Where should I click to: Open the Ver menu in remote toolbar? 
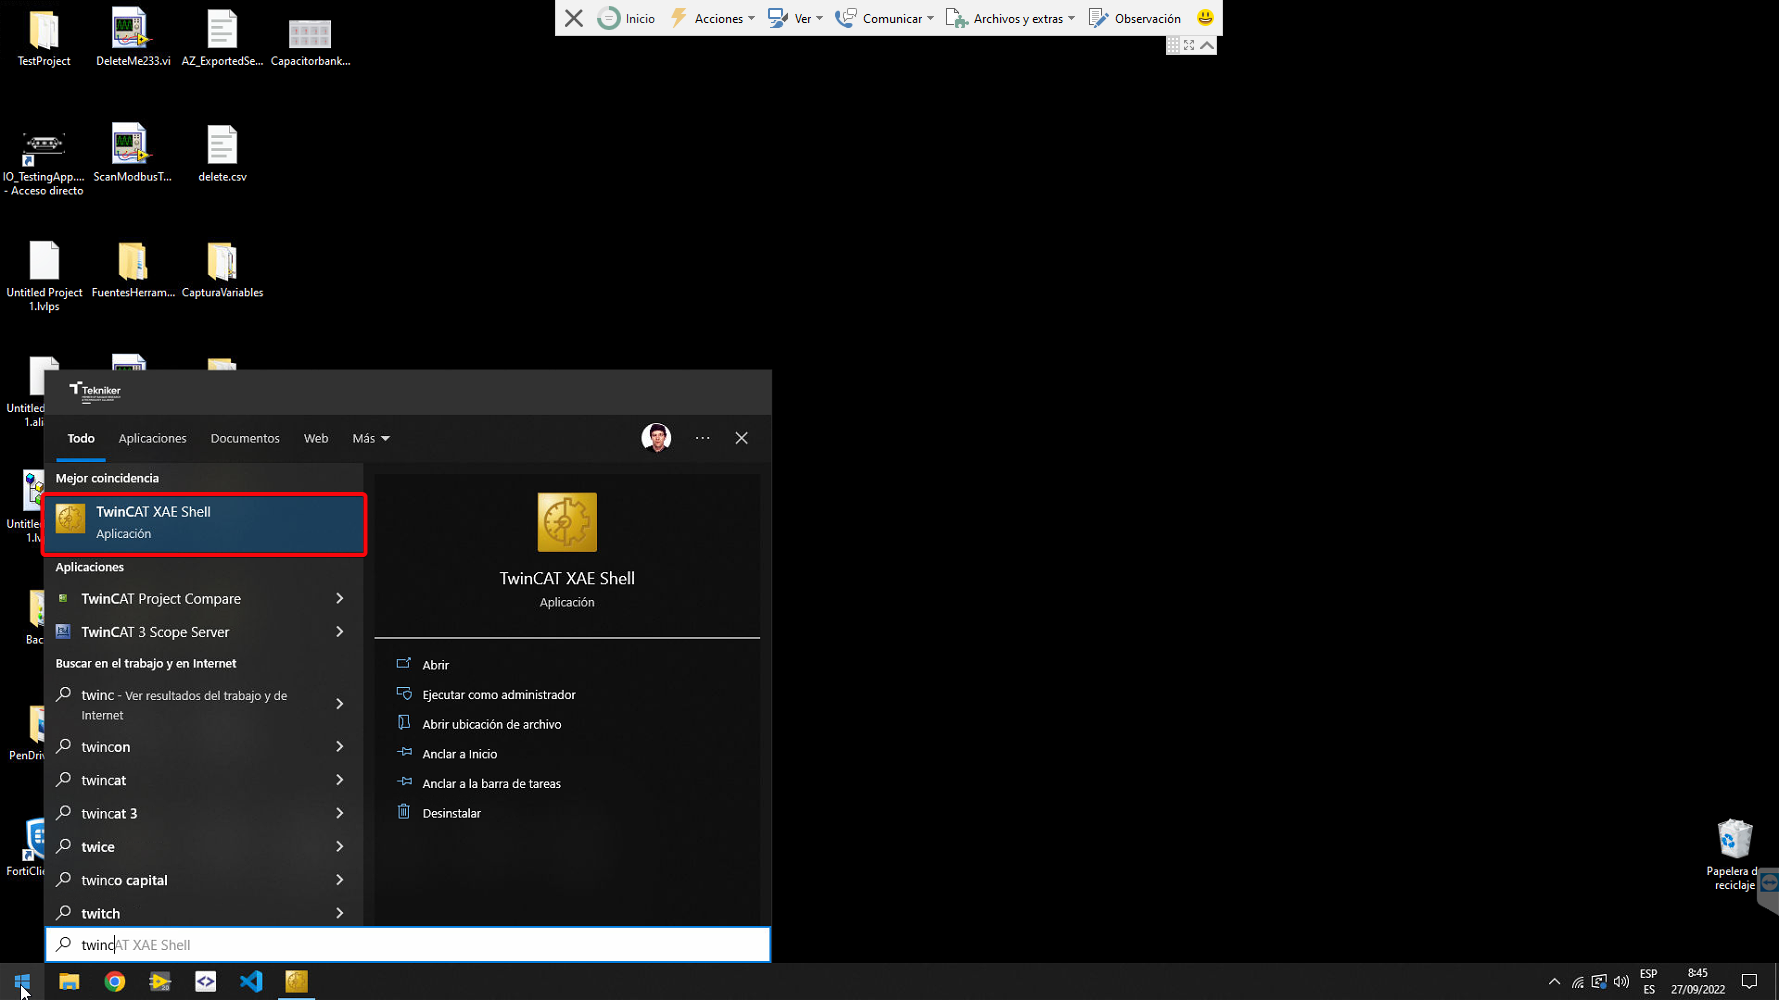(x=795, y=18)
